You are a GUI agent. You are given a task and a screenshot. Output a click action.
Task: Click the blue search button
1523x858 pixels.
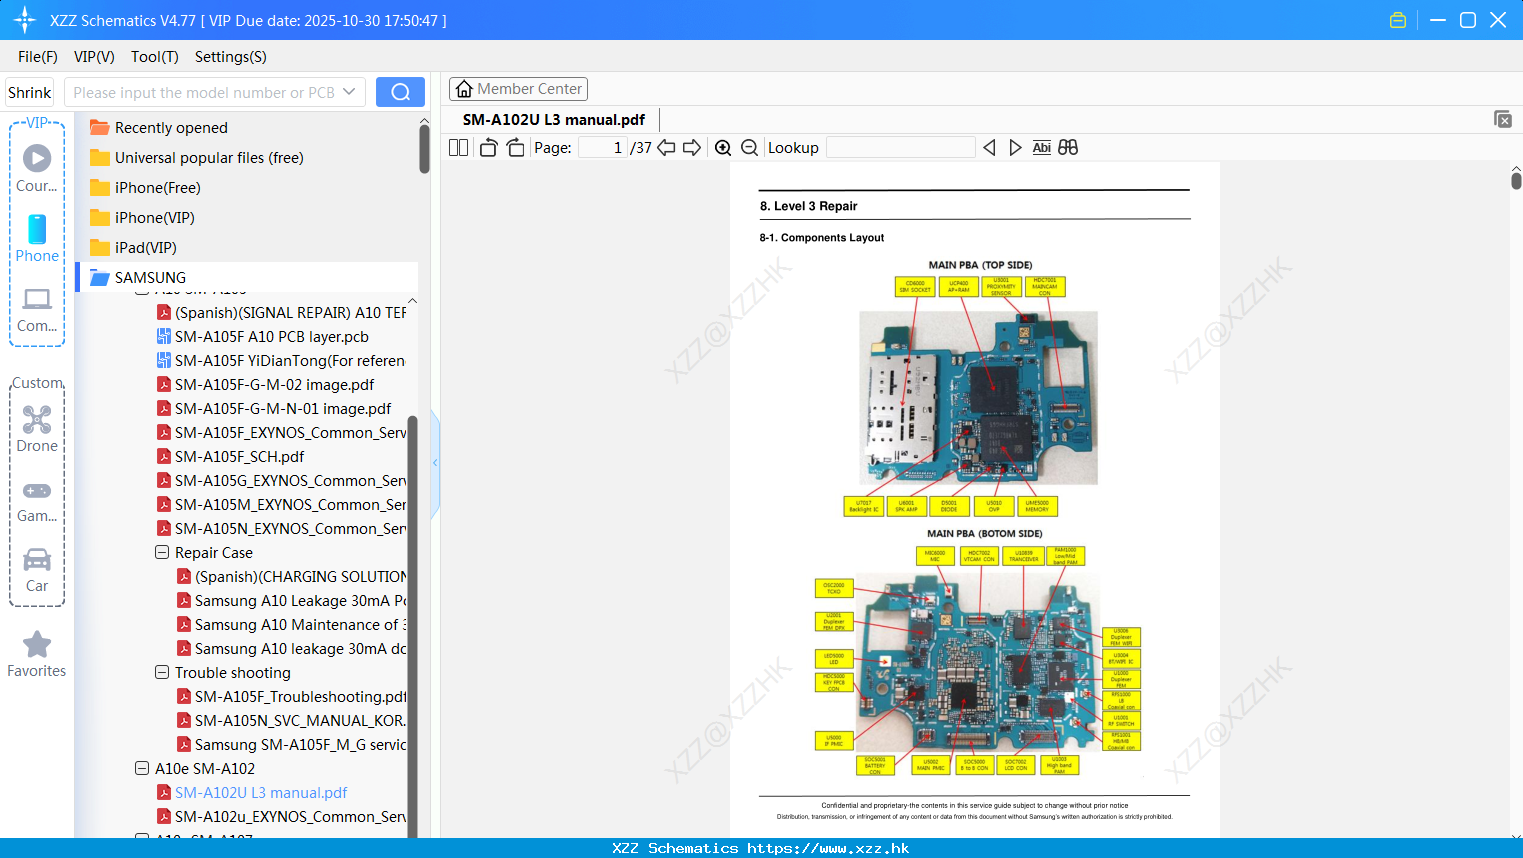coord(400,92)
